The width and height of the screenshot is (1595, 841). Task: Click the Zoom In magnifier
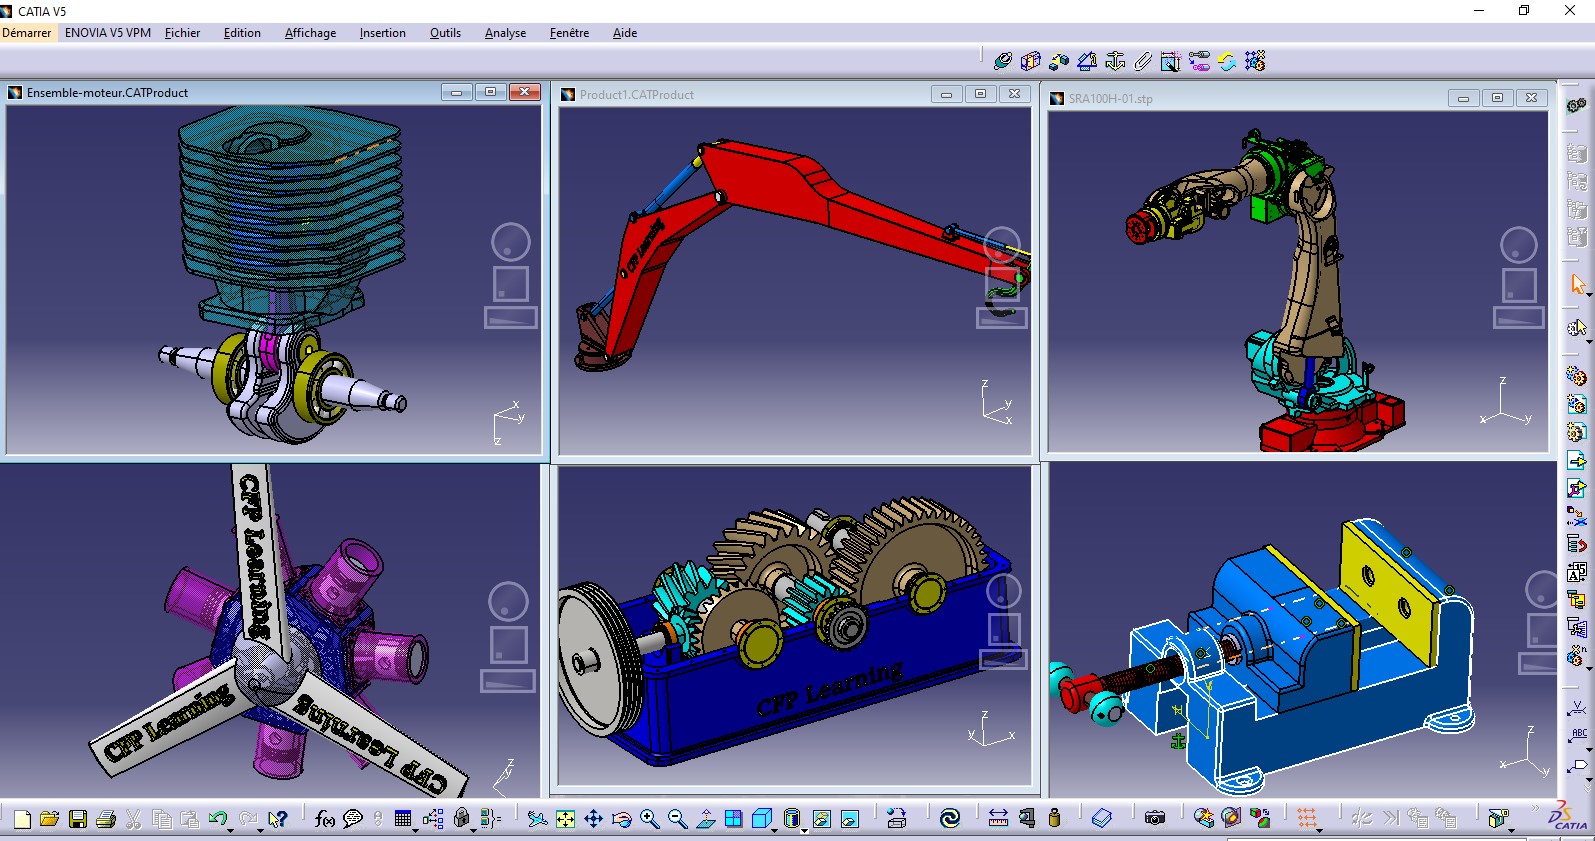(649, 820)
